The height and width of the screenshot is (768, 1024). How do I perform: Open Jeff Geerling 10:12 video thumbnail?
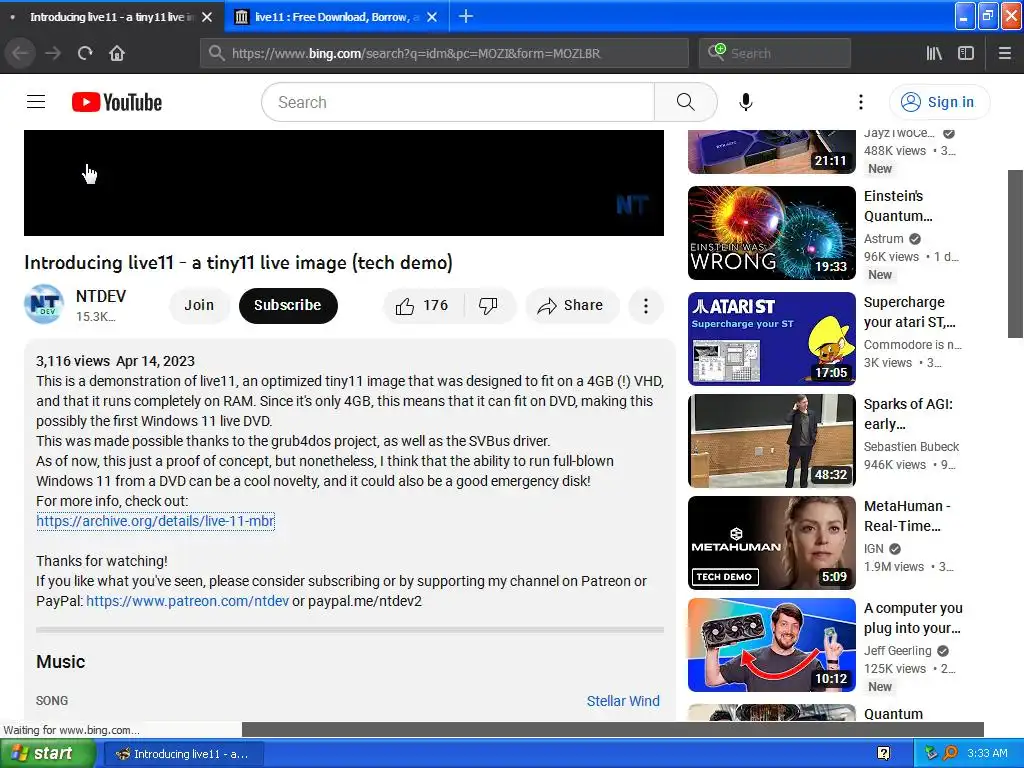click(x=771, y=645)
